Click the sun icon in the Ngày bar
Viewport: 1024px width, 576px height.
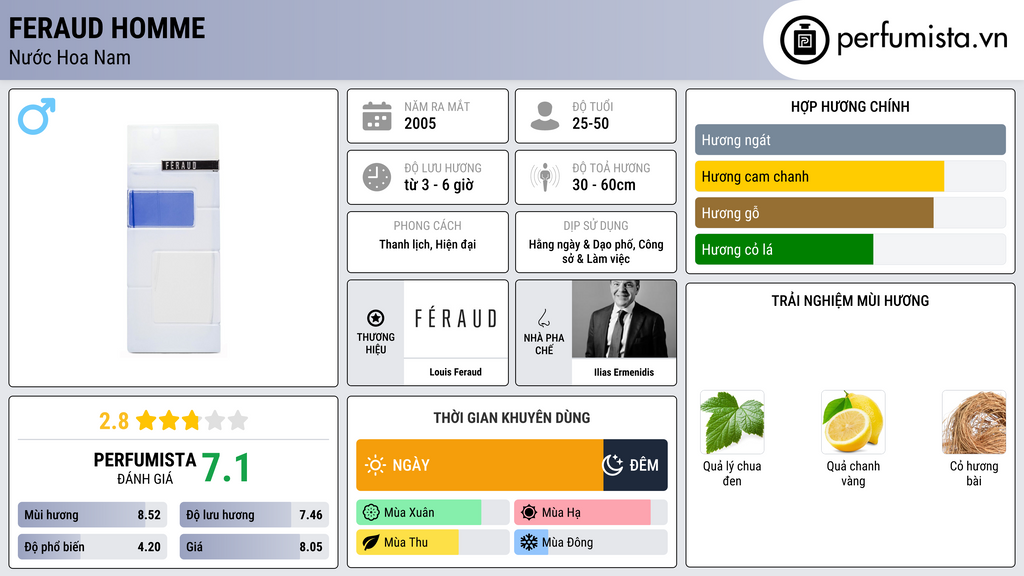tap(375, 465)
